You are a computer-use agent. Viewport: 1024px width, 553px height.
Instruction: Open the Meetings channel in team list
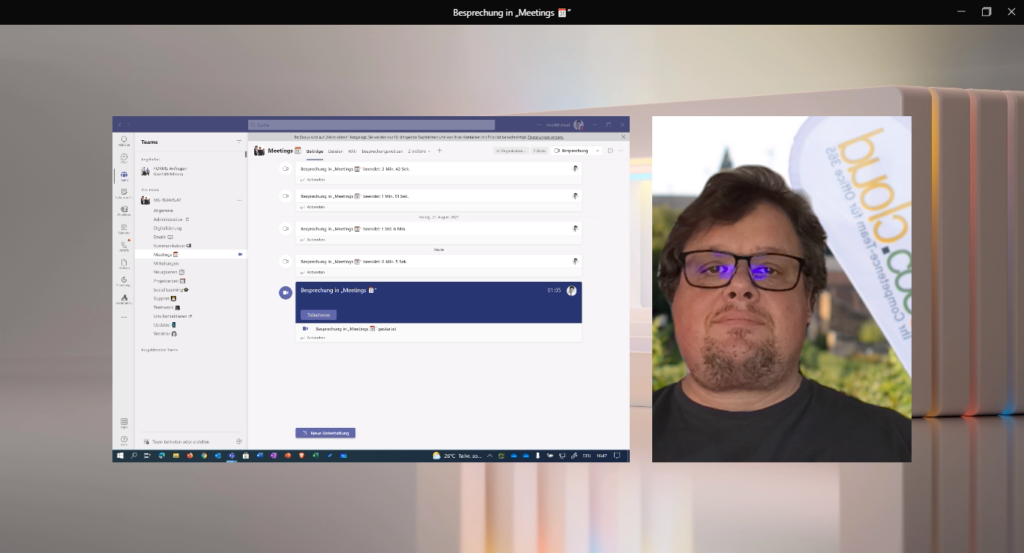click(191, 255)
